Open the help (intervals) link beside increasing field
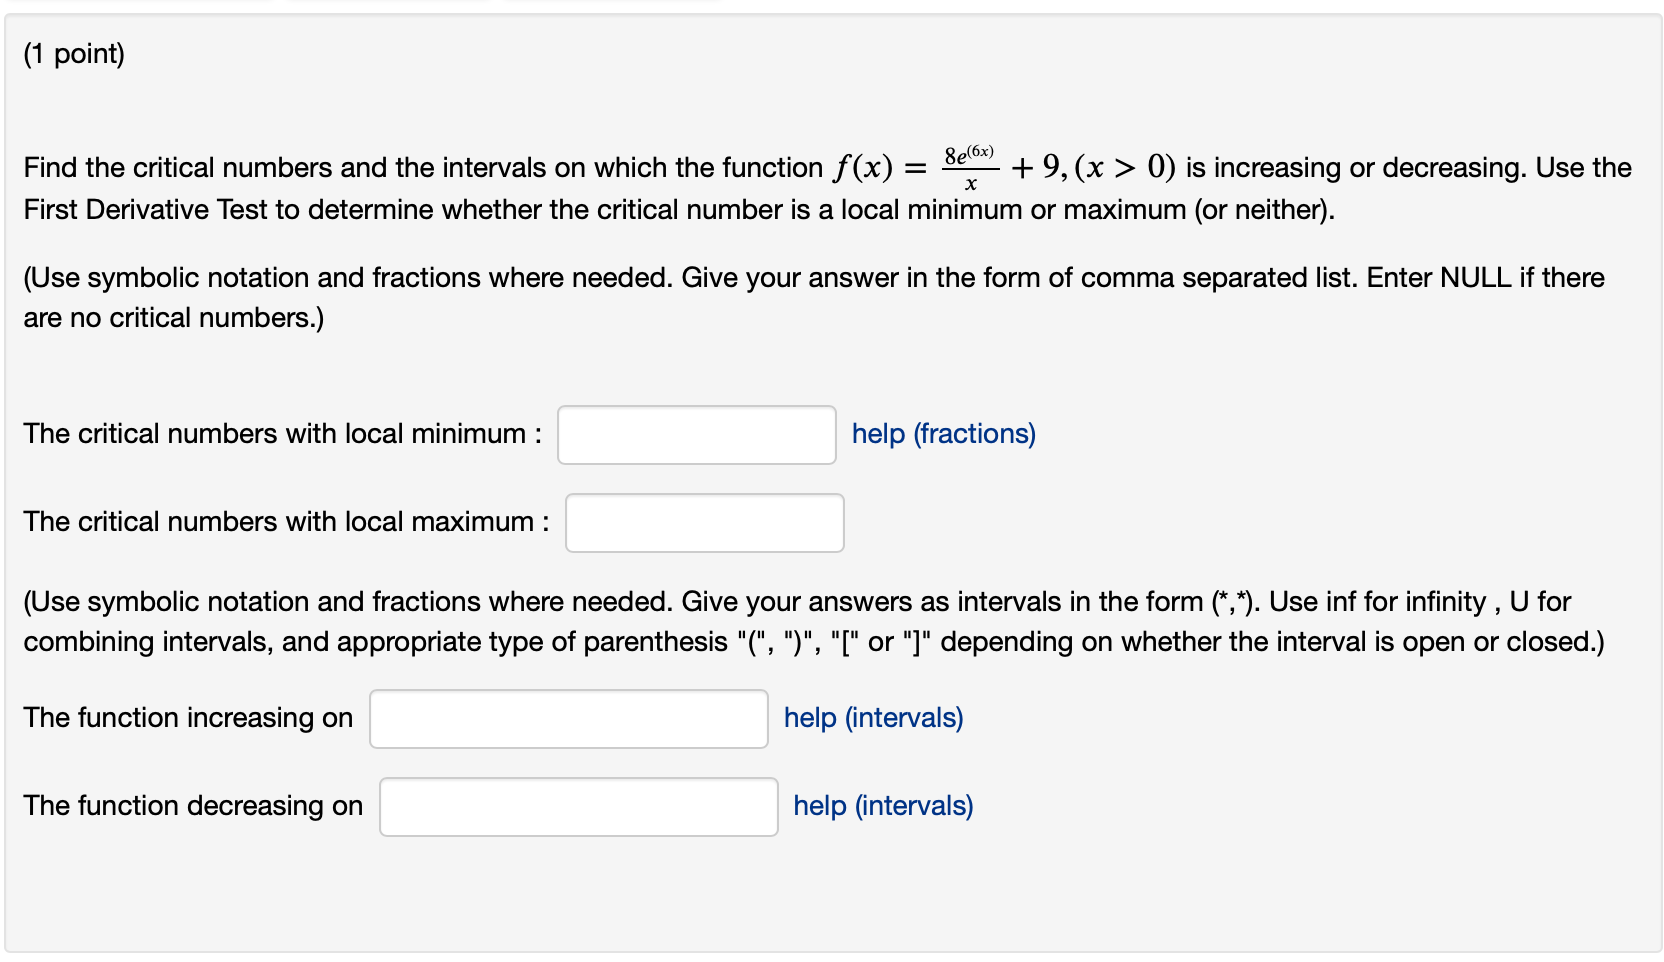 click(x=871, y=717)
